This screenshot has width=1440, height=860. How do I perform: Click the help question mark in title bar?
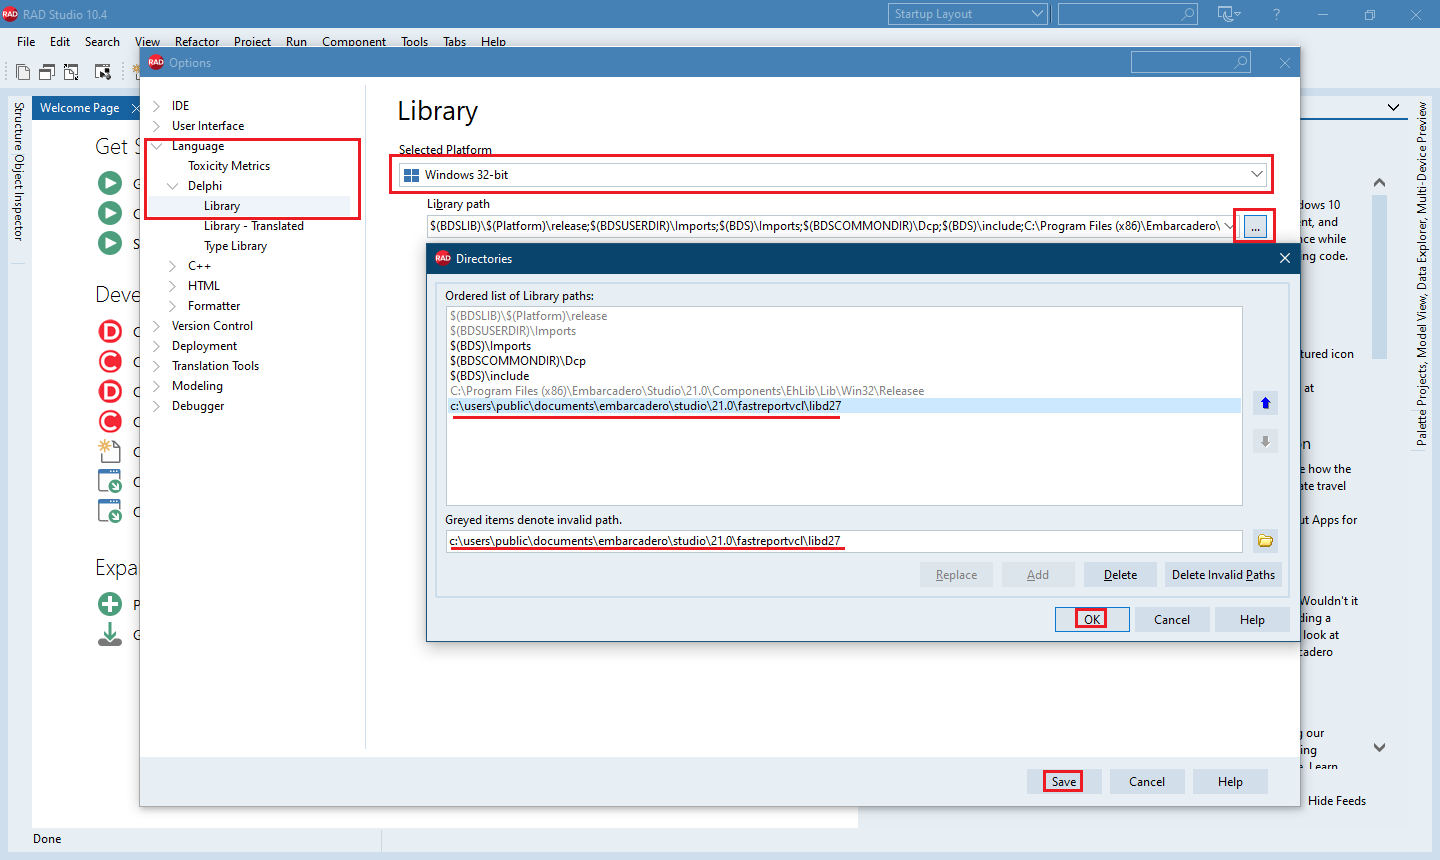[x=1277, y=14]
